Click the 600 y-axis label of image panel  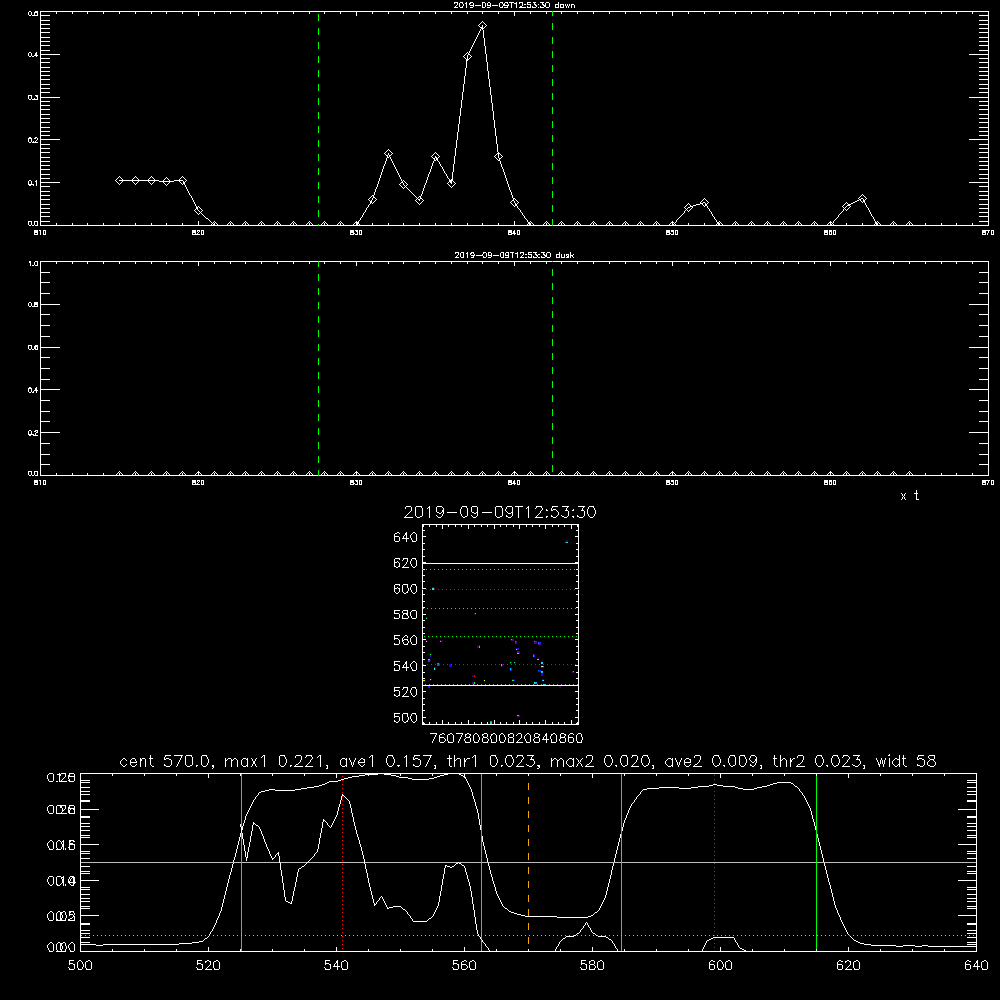tap(406, 589)
